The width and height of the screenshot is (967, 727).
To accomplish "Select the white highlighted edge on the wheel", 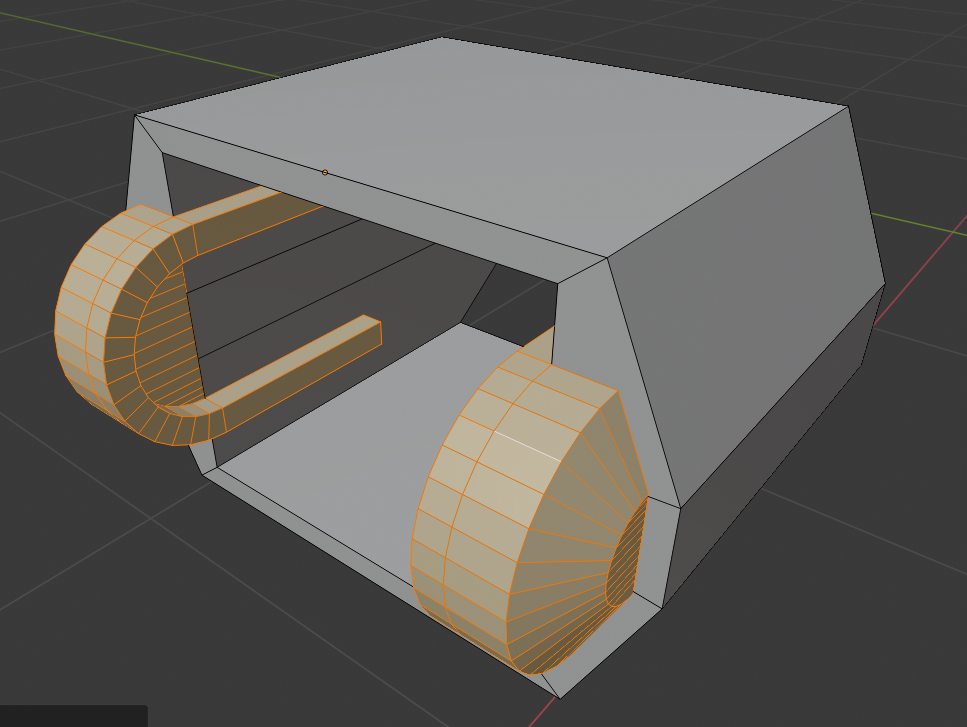I will click(x=527, y=446).
